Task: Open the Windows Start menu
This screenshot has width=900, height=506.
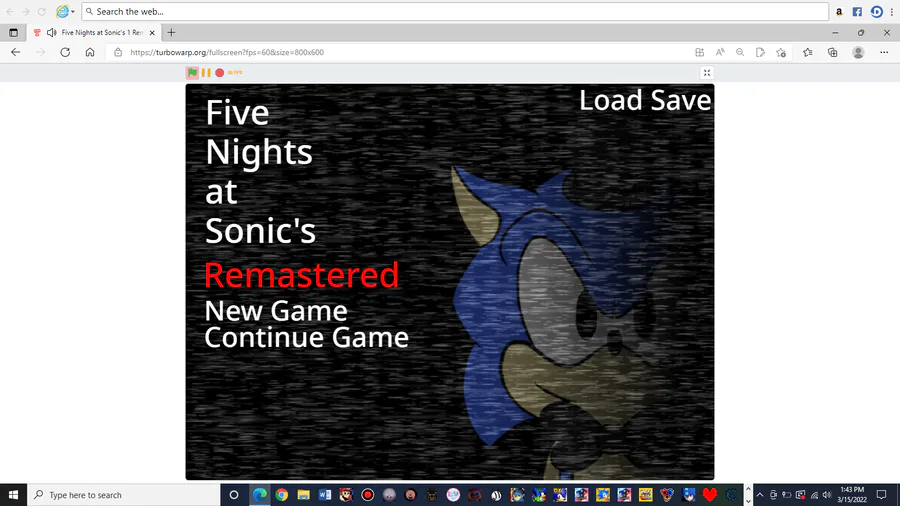Action: (13, 495)
